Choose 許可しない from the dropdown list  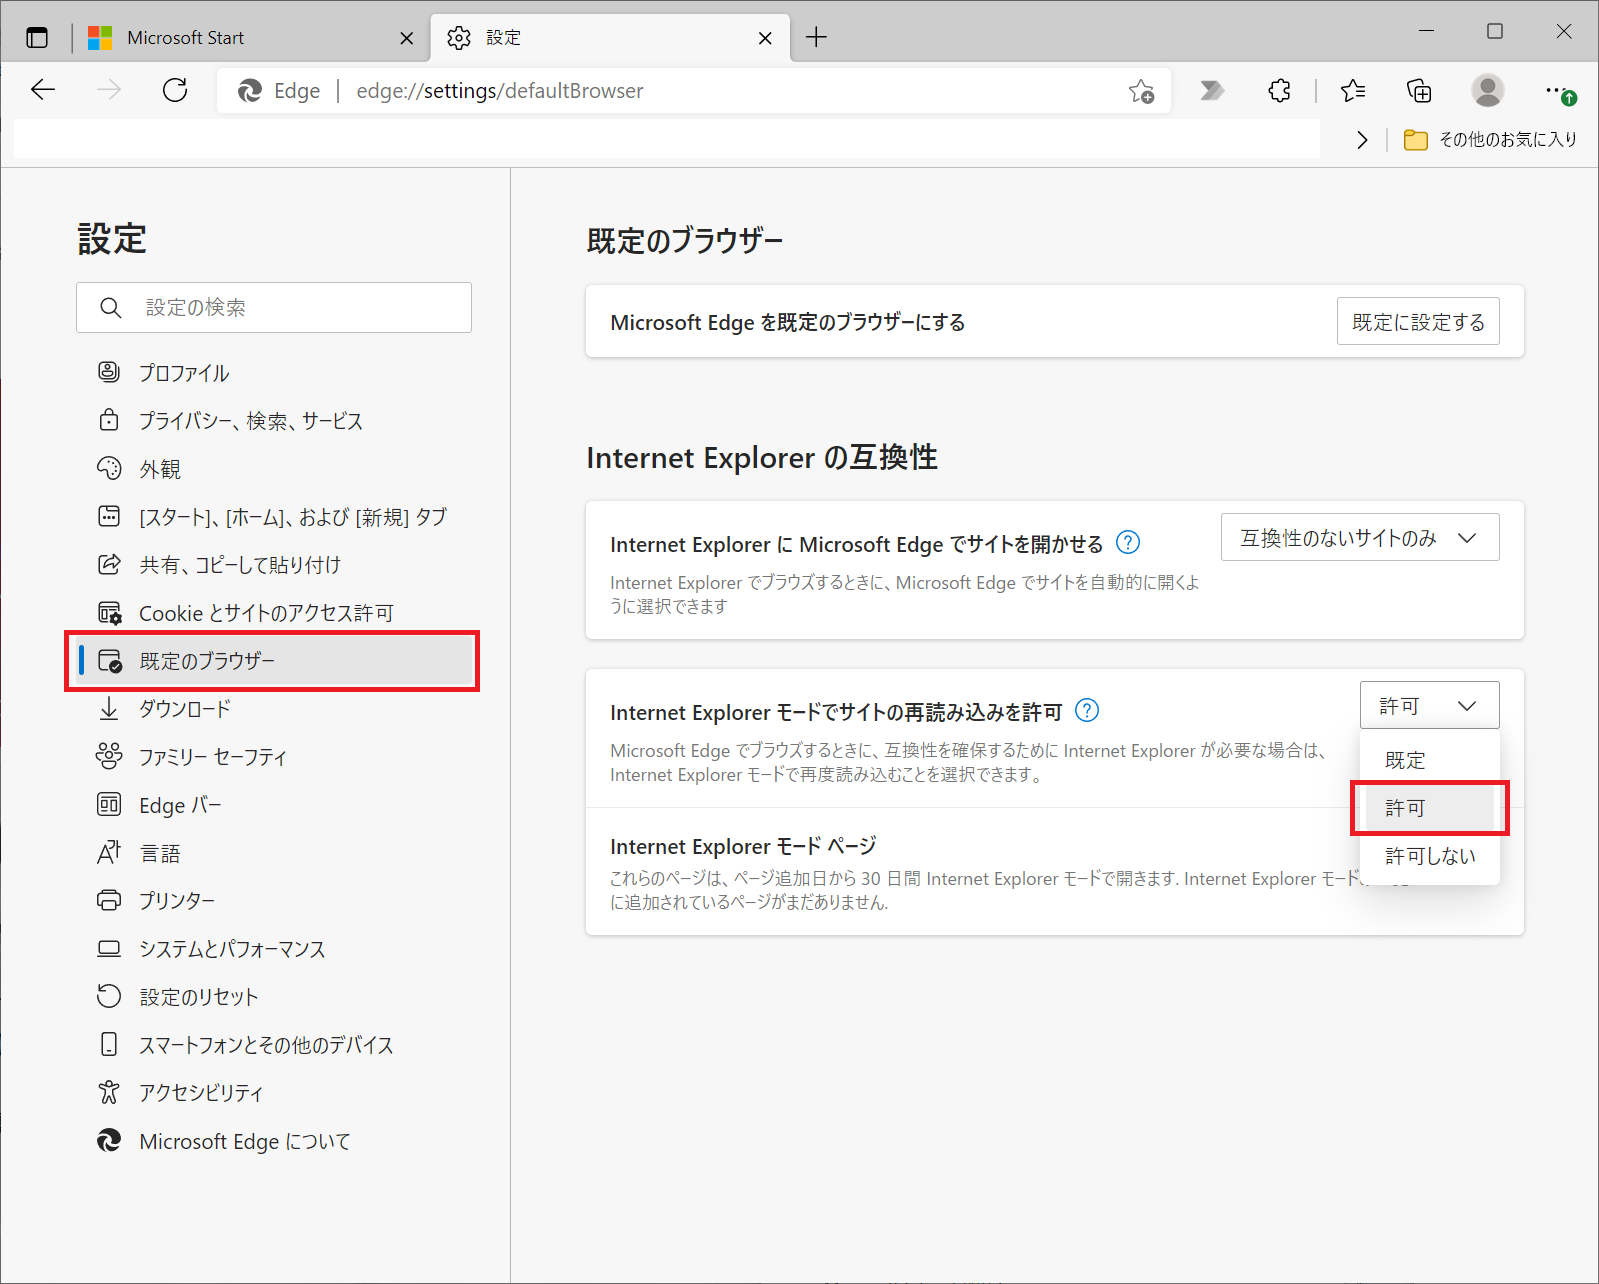pos(1430,856)
